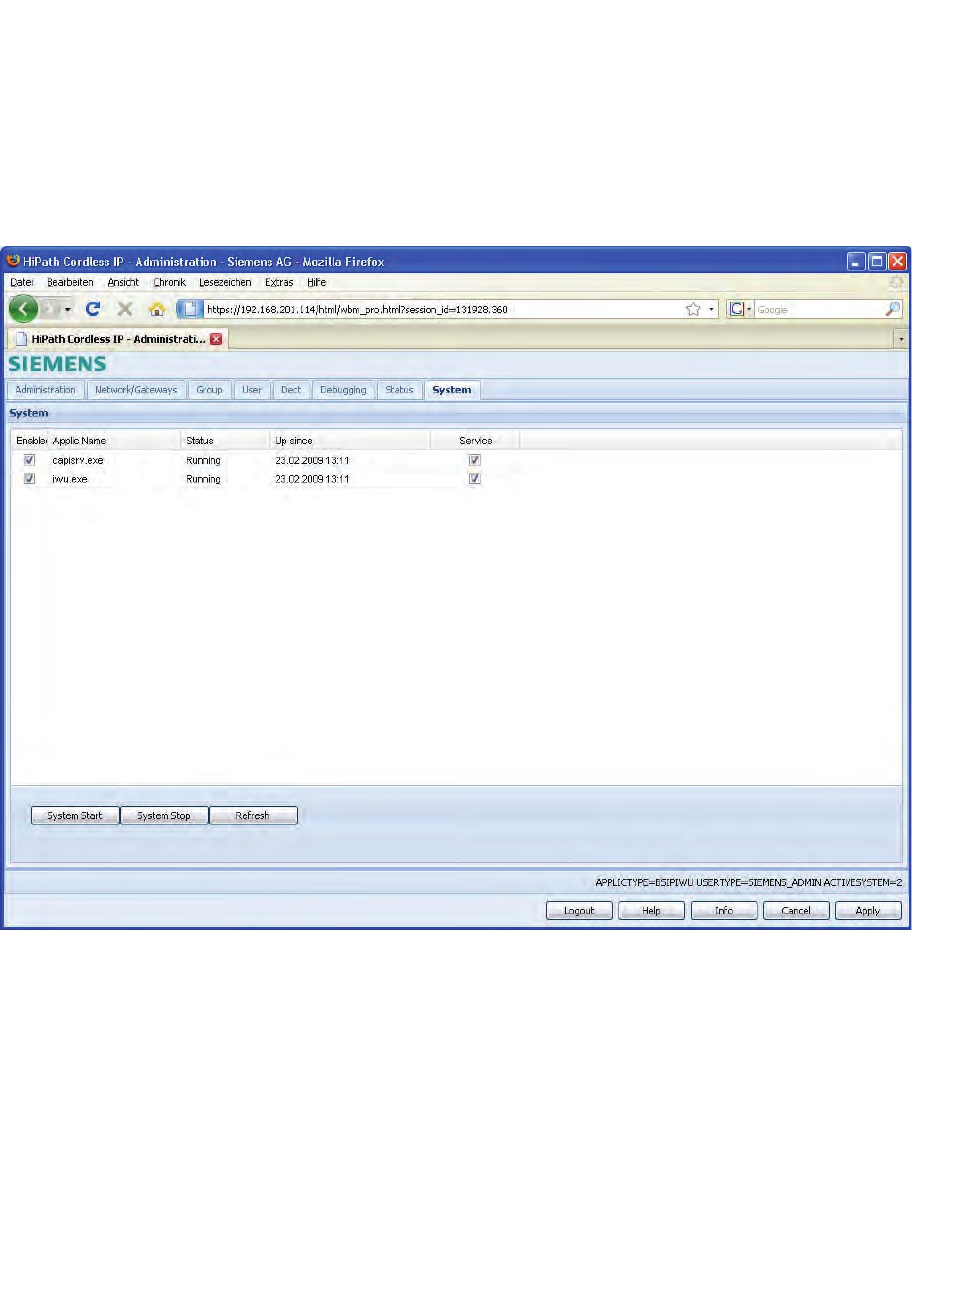Click the System Stop button
Screen dimensions: 968x1314
click(164, 816)
